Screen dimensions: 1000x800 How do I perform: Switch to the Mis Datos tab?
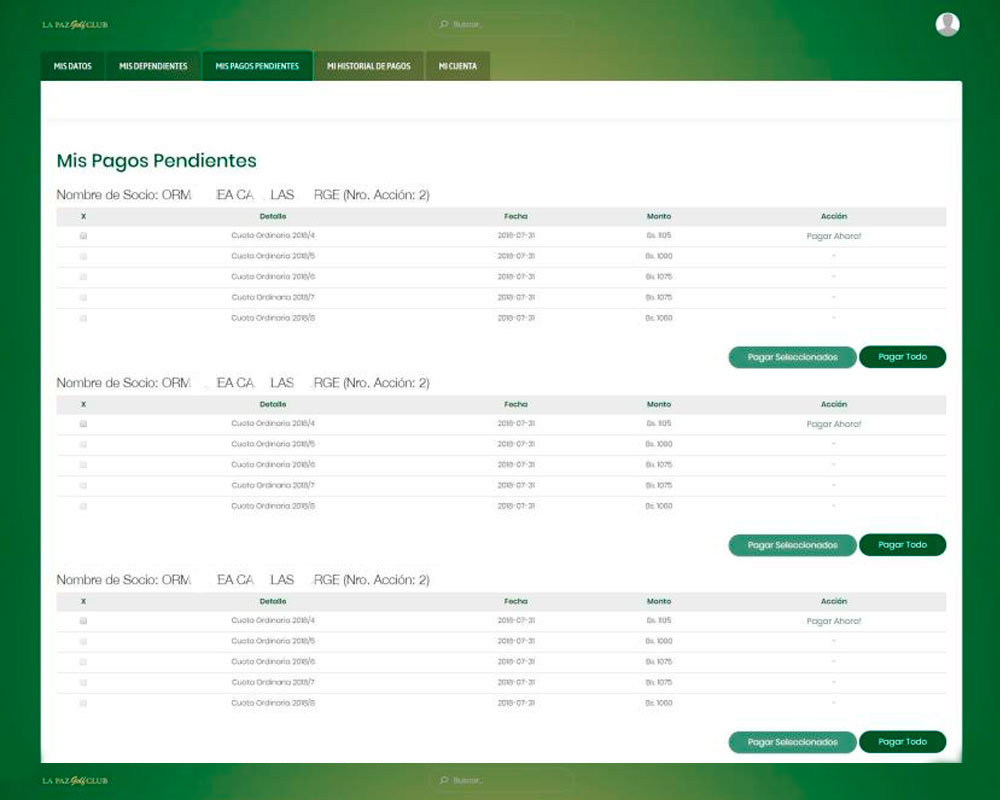pyautogui.click(x=73, y=66)
